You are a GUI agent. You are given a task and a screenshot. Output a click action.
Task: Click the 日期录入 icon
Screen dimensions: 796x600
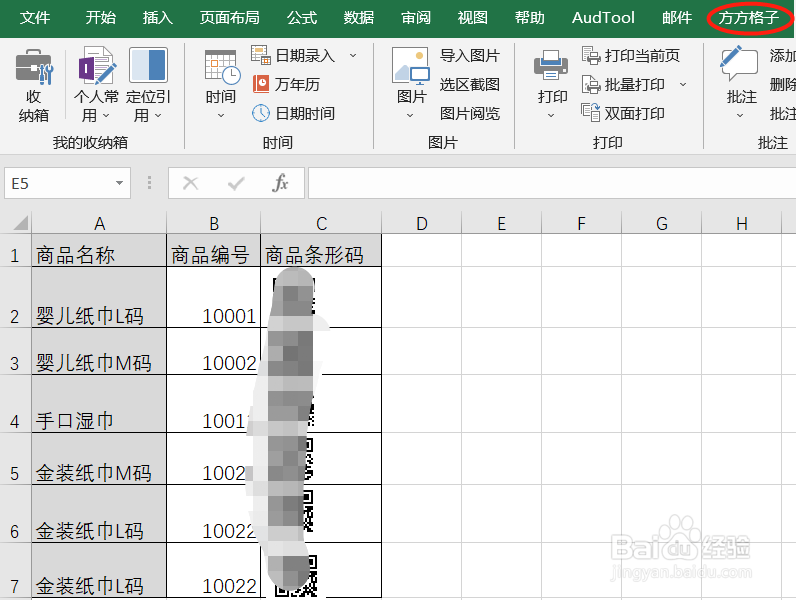click(261, 55)
